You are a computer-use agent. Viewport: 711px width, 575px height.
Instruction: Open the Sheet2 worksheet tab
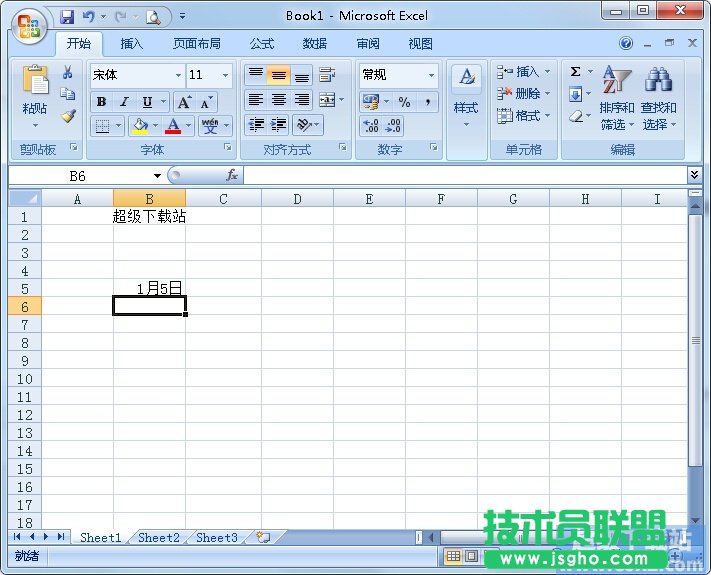159,537
